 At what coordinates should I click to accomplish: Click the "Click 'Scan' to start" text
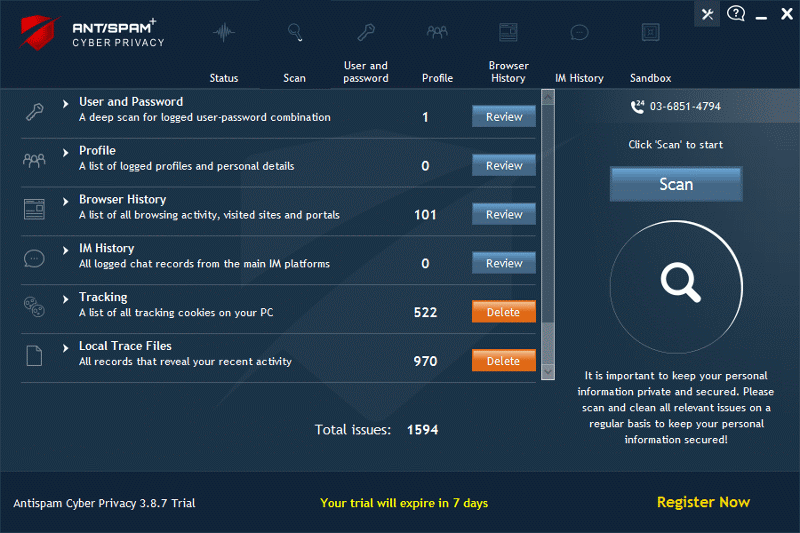676,145
